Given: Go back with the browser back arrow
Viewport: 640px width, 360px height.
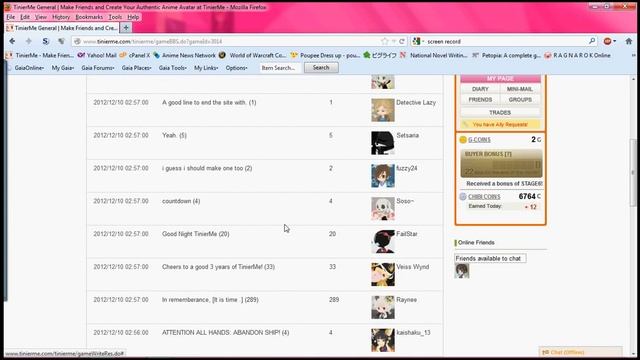Looking at the screenshot, I should tap(12, 41).
